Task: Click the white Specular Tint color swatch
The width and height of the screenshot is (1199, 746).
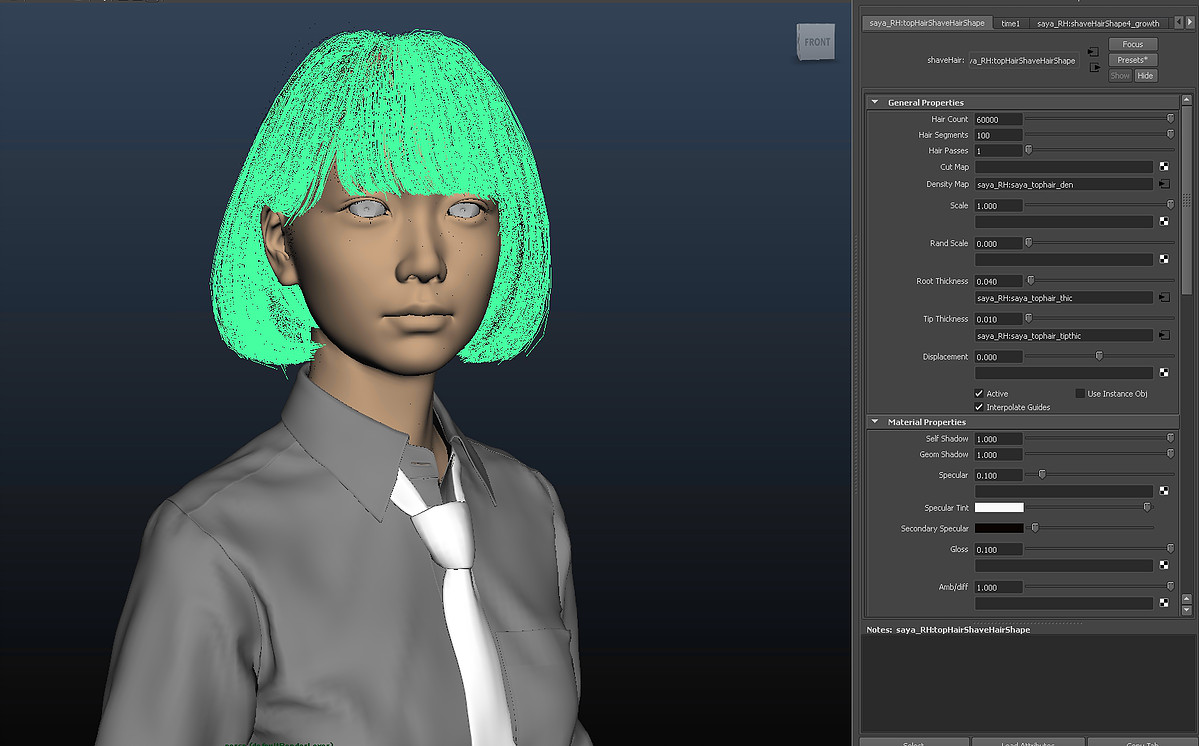Action: pyautogui.click(x=999, y=508)
